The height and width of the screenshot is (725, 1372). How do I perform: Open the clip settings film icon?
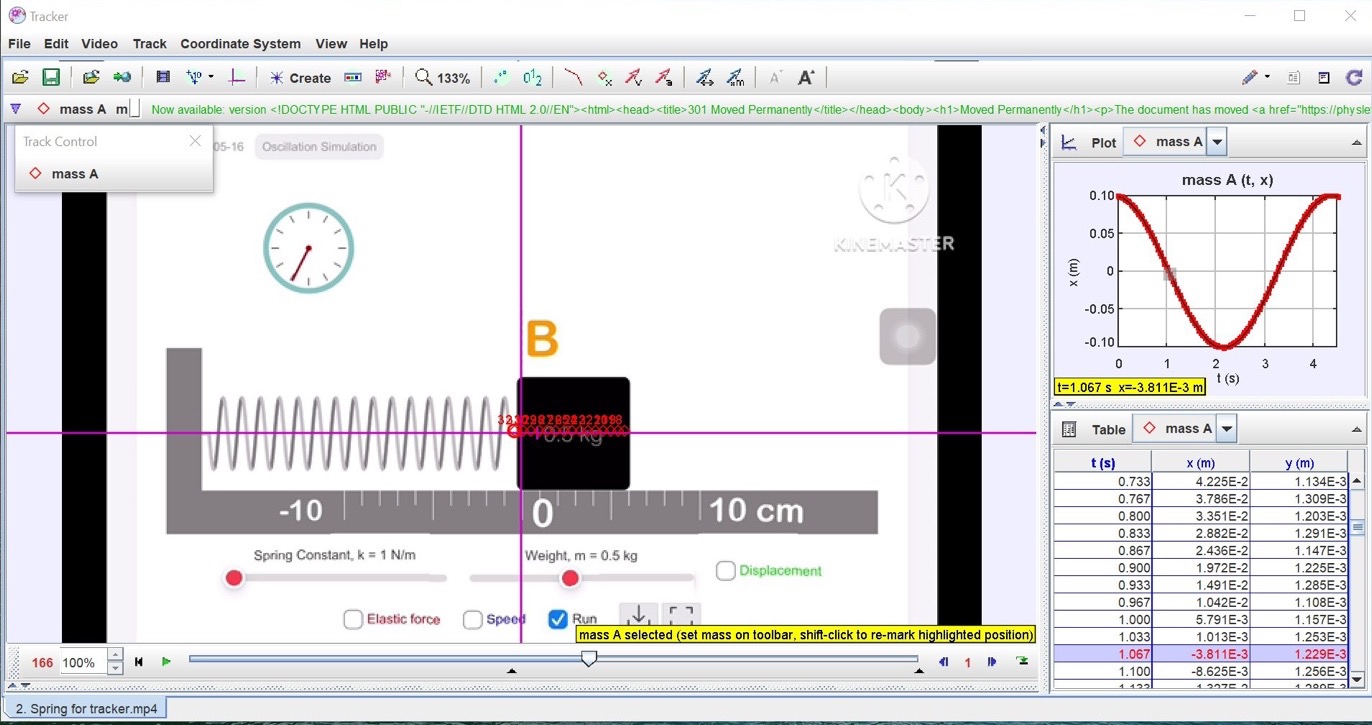(x=163, y=78)
